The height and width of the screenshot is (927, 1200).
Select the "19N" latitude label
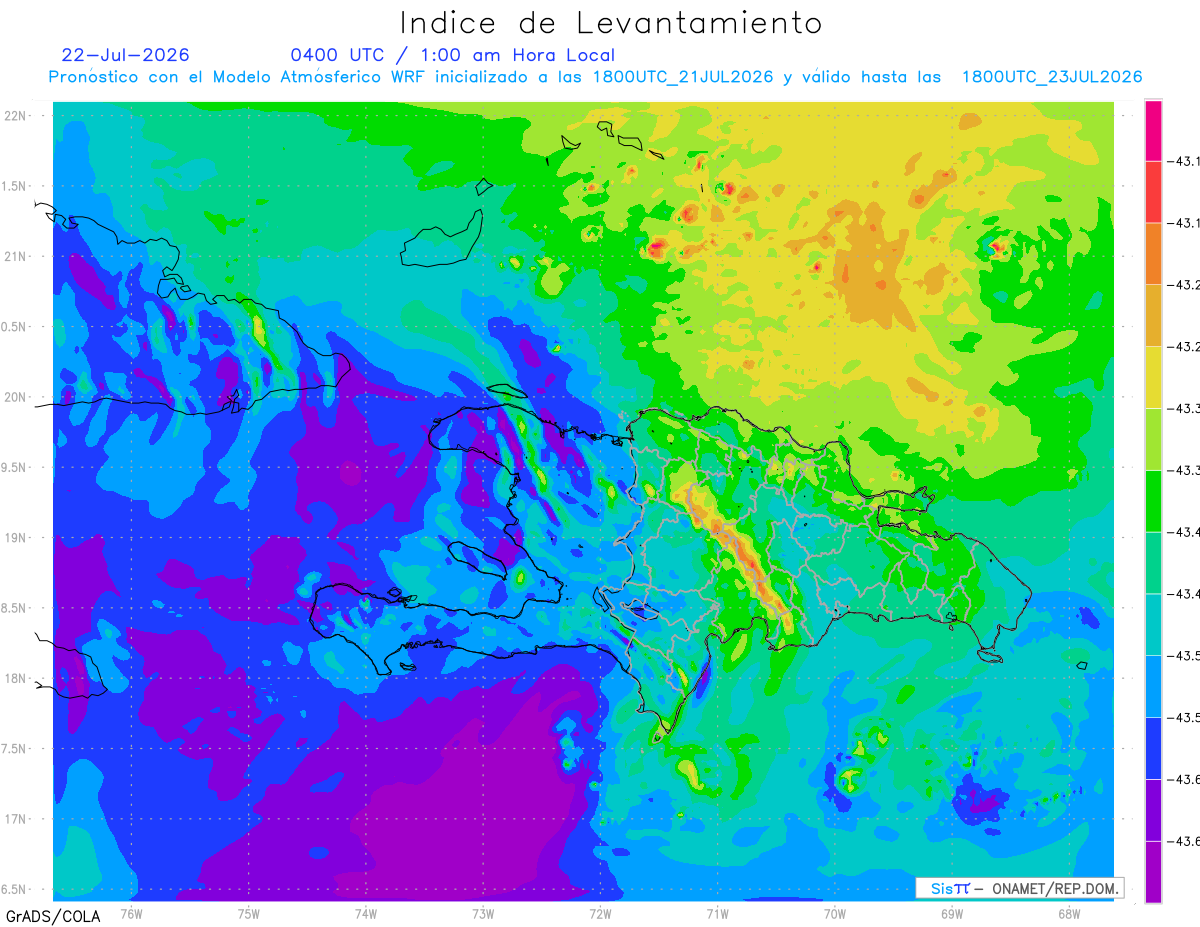point(15,538)
